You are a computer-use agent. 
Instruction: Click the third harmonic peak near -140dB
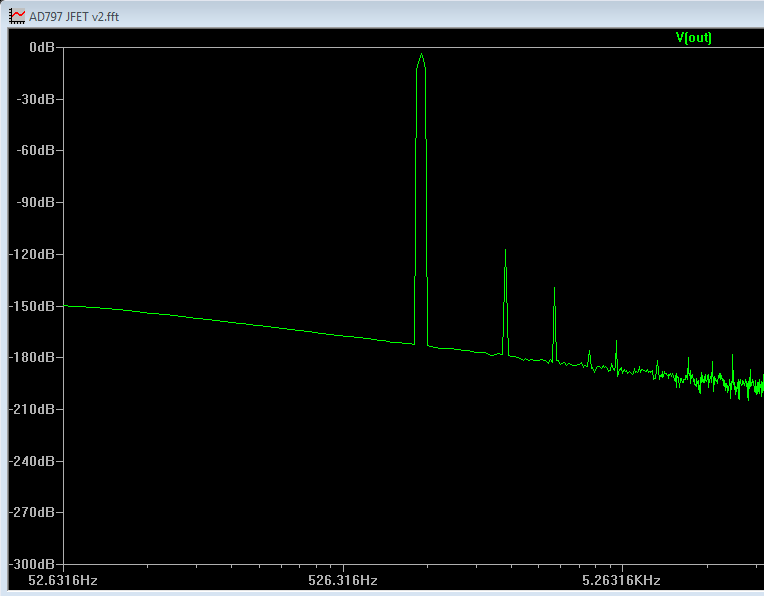554,288
